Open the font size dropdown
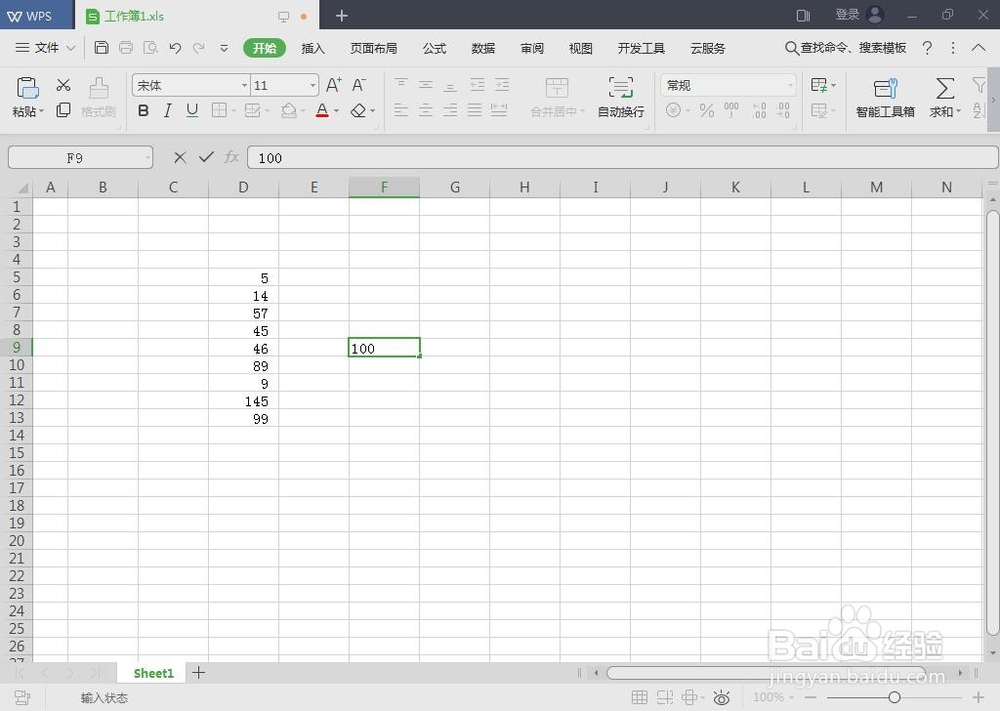Screen dimensions: 1000x711 click(311, 85)
